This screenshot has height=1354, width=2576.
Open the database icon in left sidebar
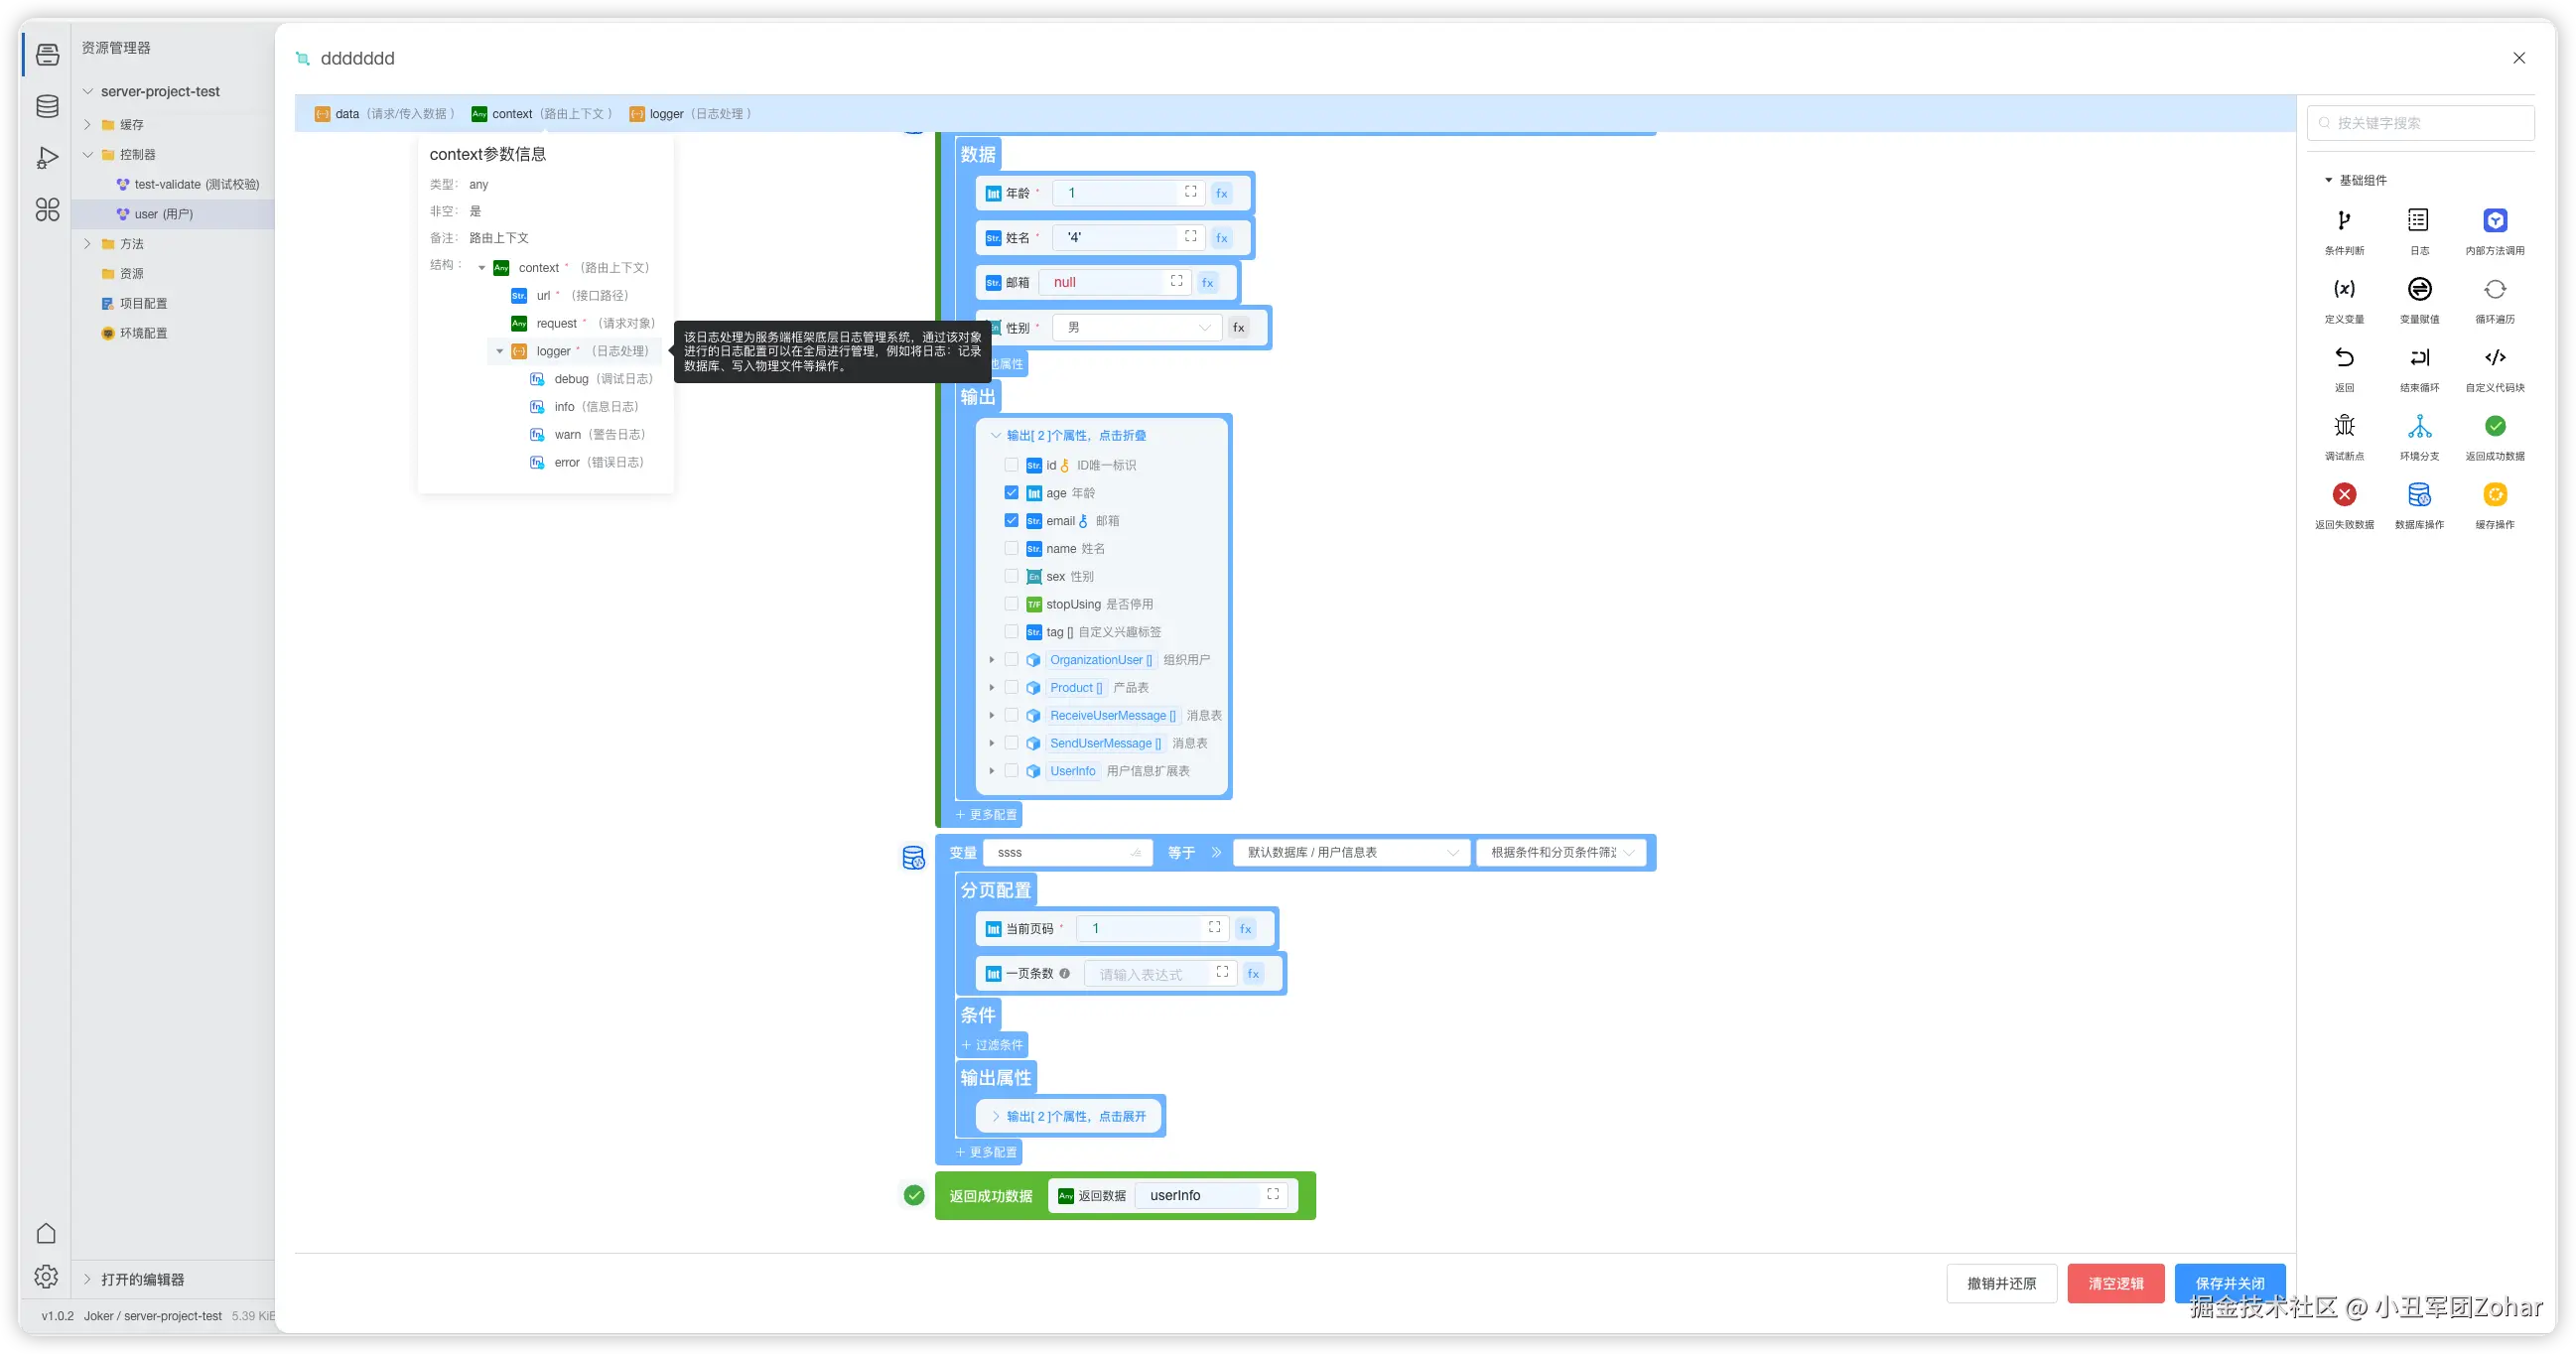[47, 107]
